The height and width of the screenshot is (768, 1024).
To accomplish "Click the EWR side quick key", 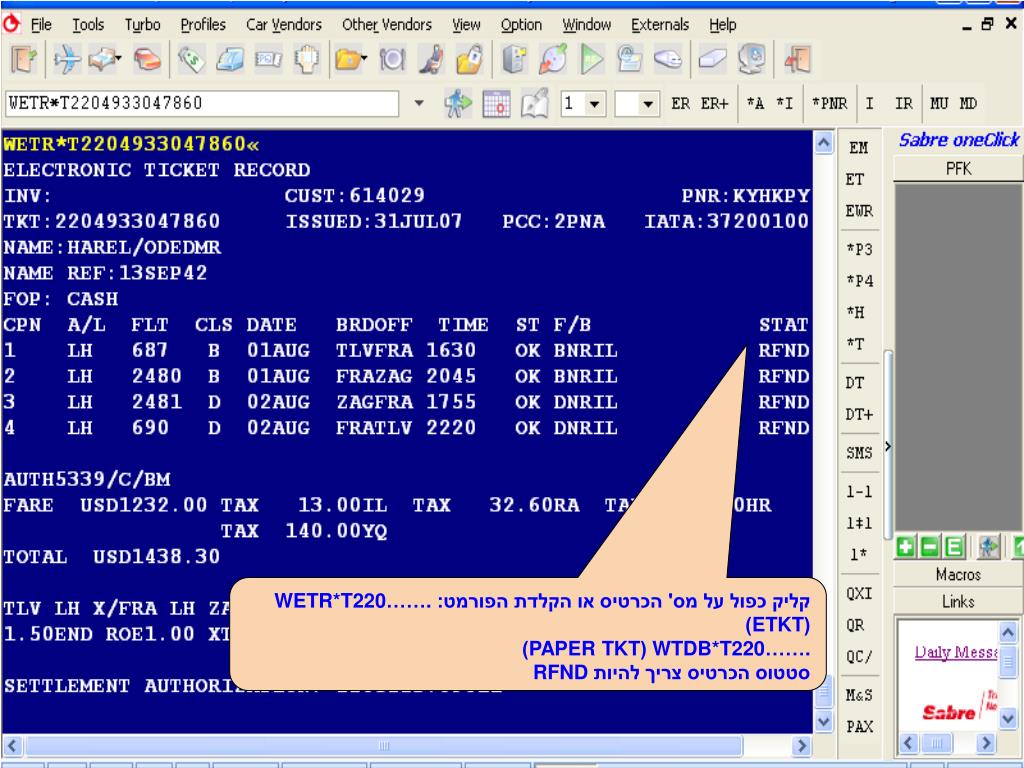I will pyautogui.click(x=859, y=211).
